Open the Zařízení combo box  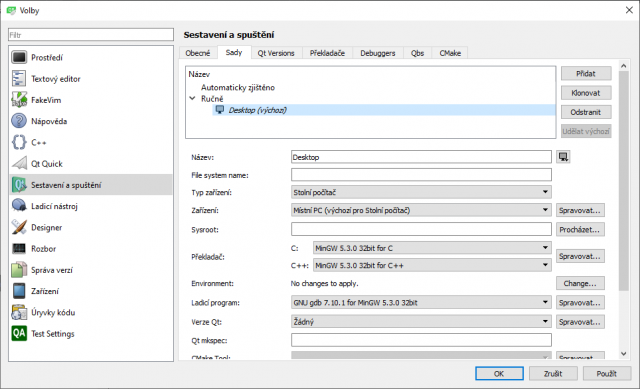point(421,210)
